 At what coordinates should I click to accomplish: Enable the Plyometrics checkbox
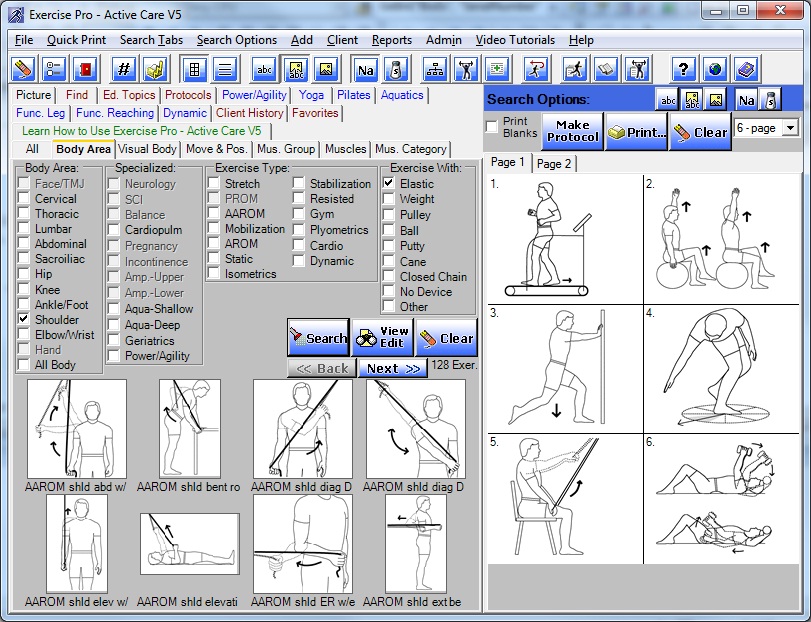click(x=298, y=230)
